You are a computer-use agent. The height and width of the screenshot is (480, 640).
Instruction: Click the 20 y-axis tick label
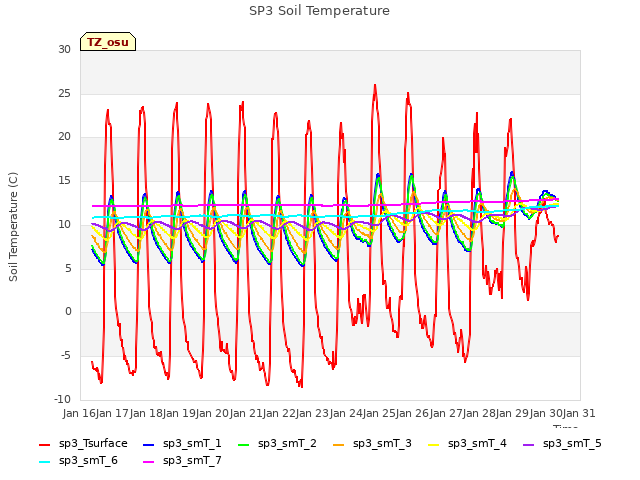coord(64,137)
